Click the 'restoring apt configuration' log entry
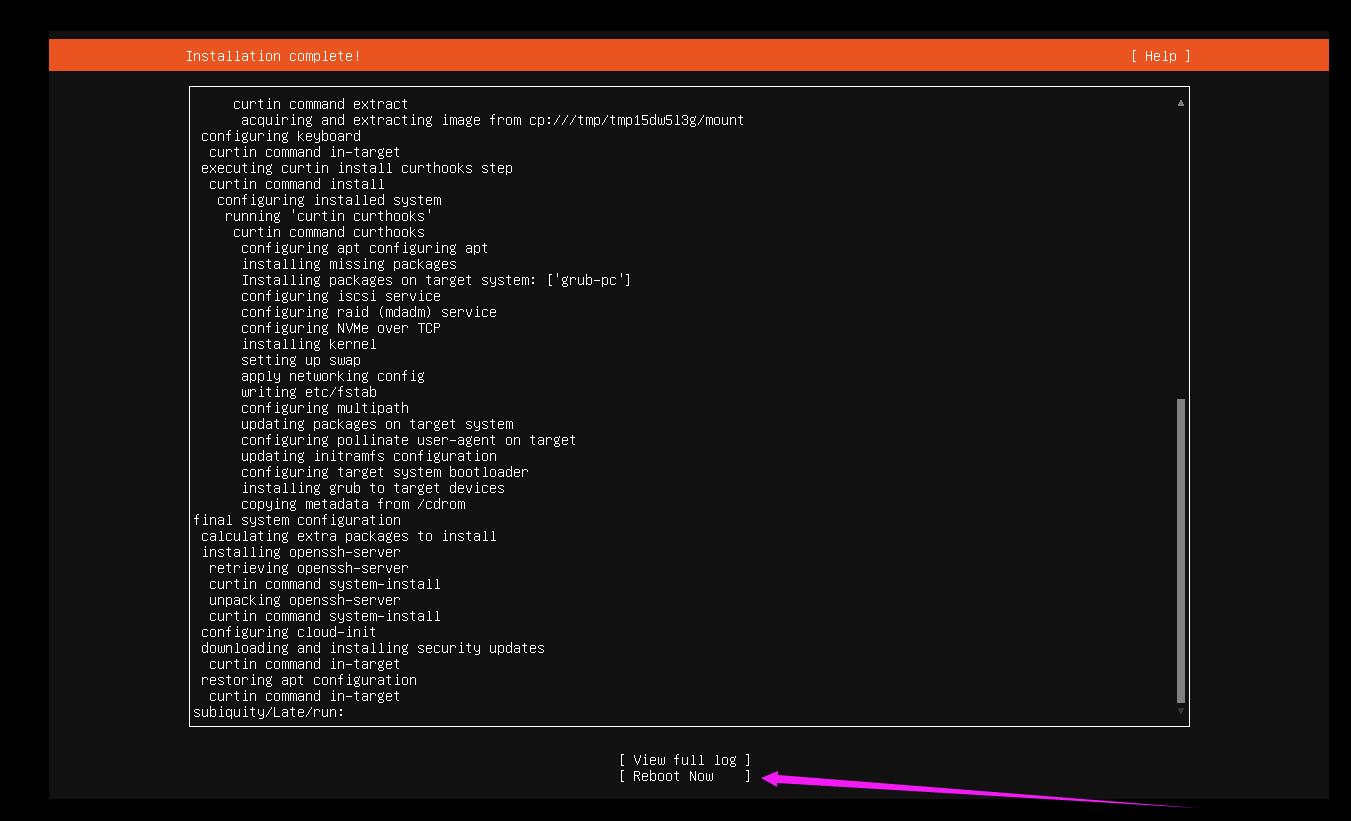The width and height of the screenshot is (1351, 821). 308,680
